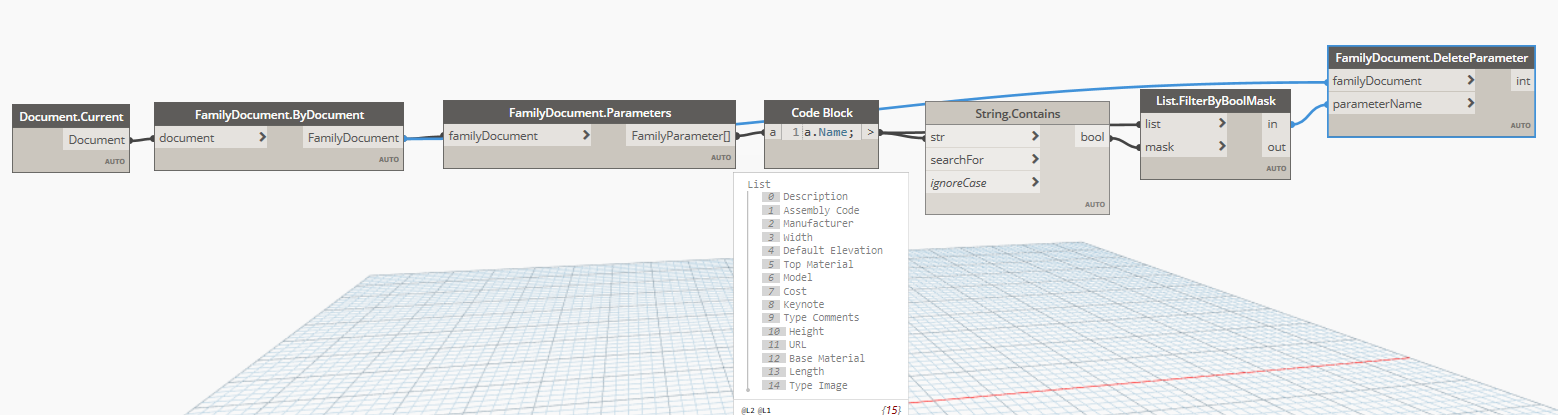The height and width of the screenshot is (415, 1558).
Task: Click the @L2 level label
Action: [747, 410]
